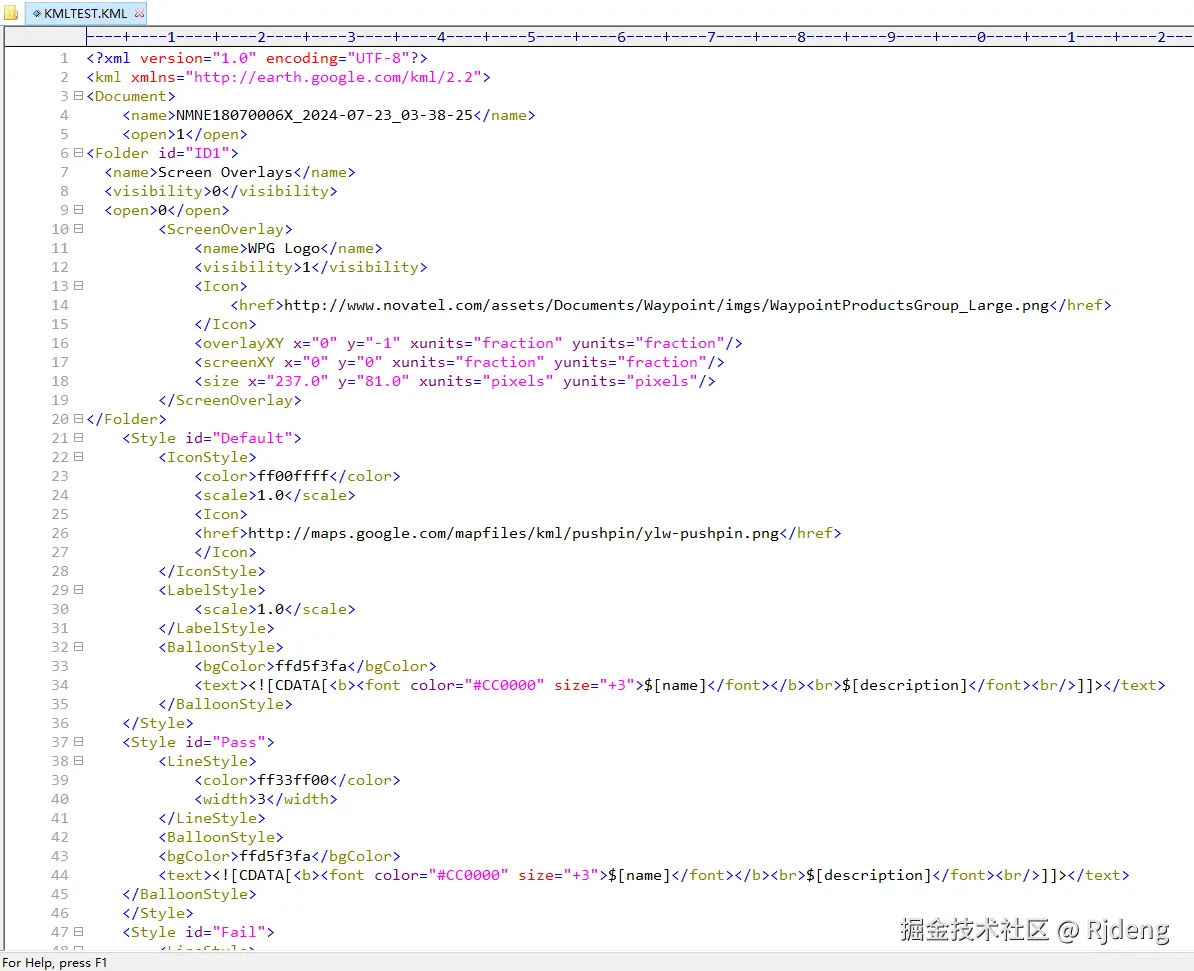Collapse the IconStyle block on line 22
Viewport: 1194px width, 971px height.
(x=78, y=457)
